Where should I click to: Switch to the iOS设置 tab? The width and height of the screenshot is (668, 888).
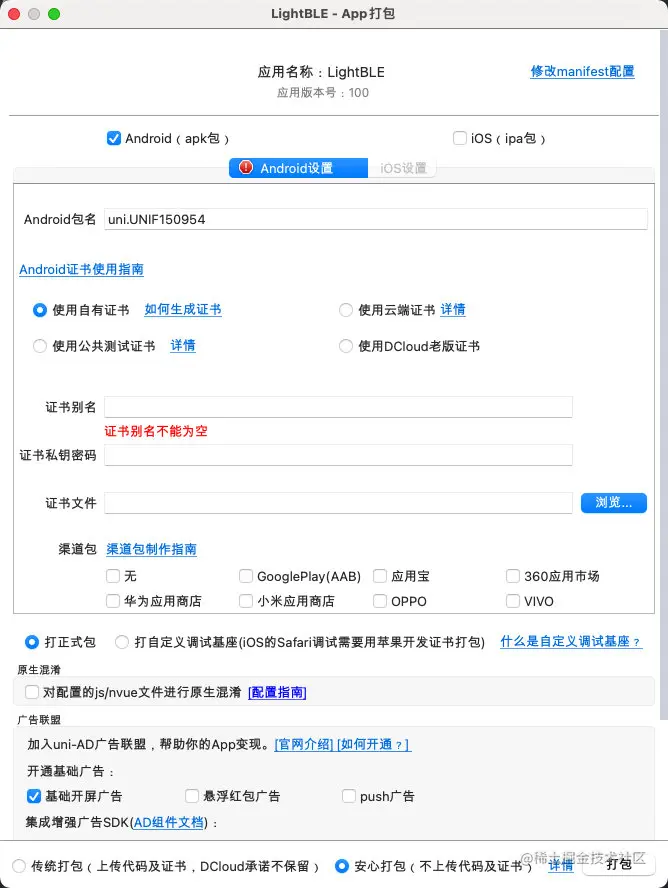(402, 168)
